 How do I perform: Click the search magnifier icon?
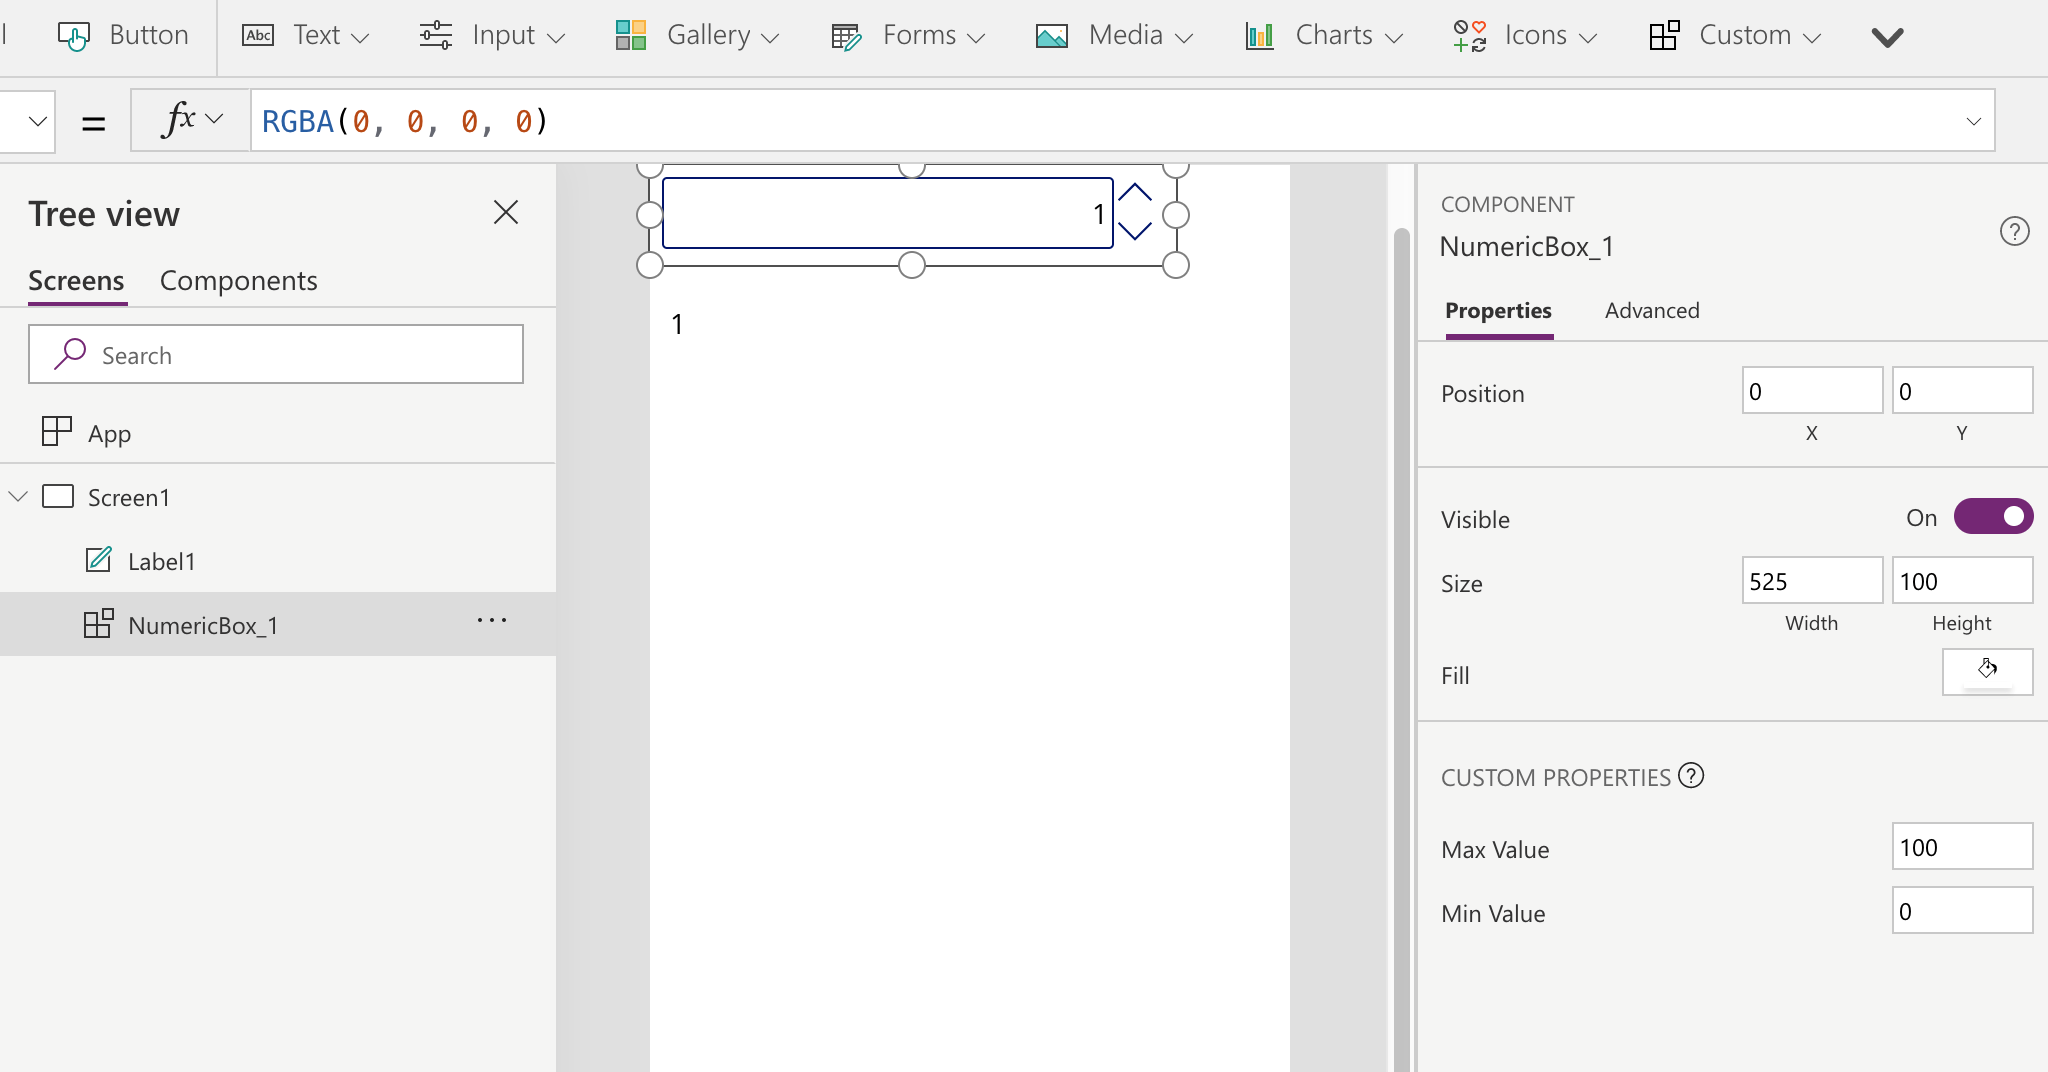tap(69, 354)
